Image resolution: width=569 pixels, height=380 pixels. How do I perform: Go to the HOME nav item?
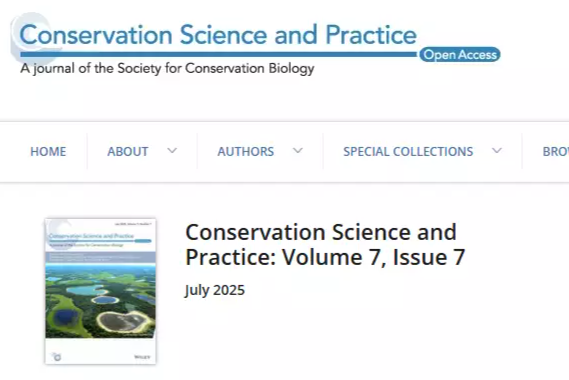click(x=48, y=151)
